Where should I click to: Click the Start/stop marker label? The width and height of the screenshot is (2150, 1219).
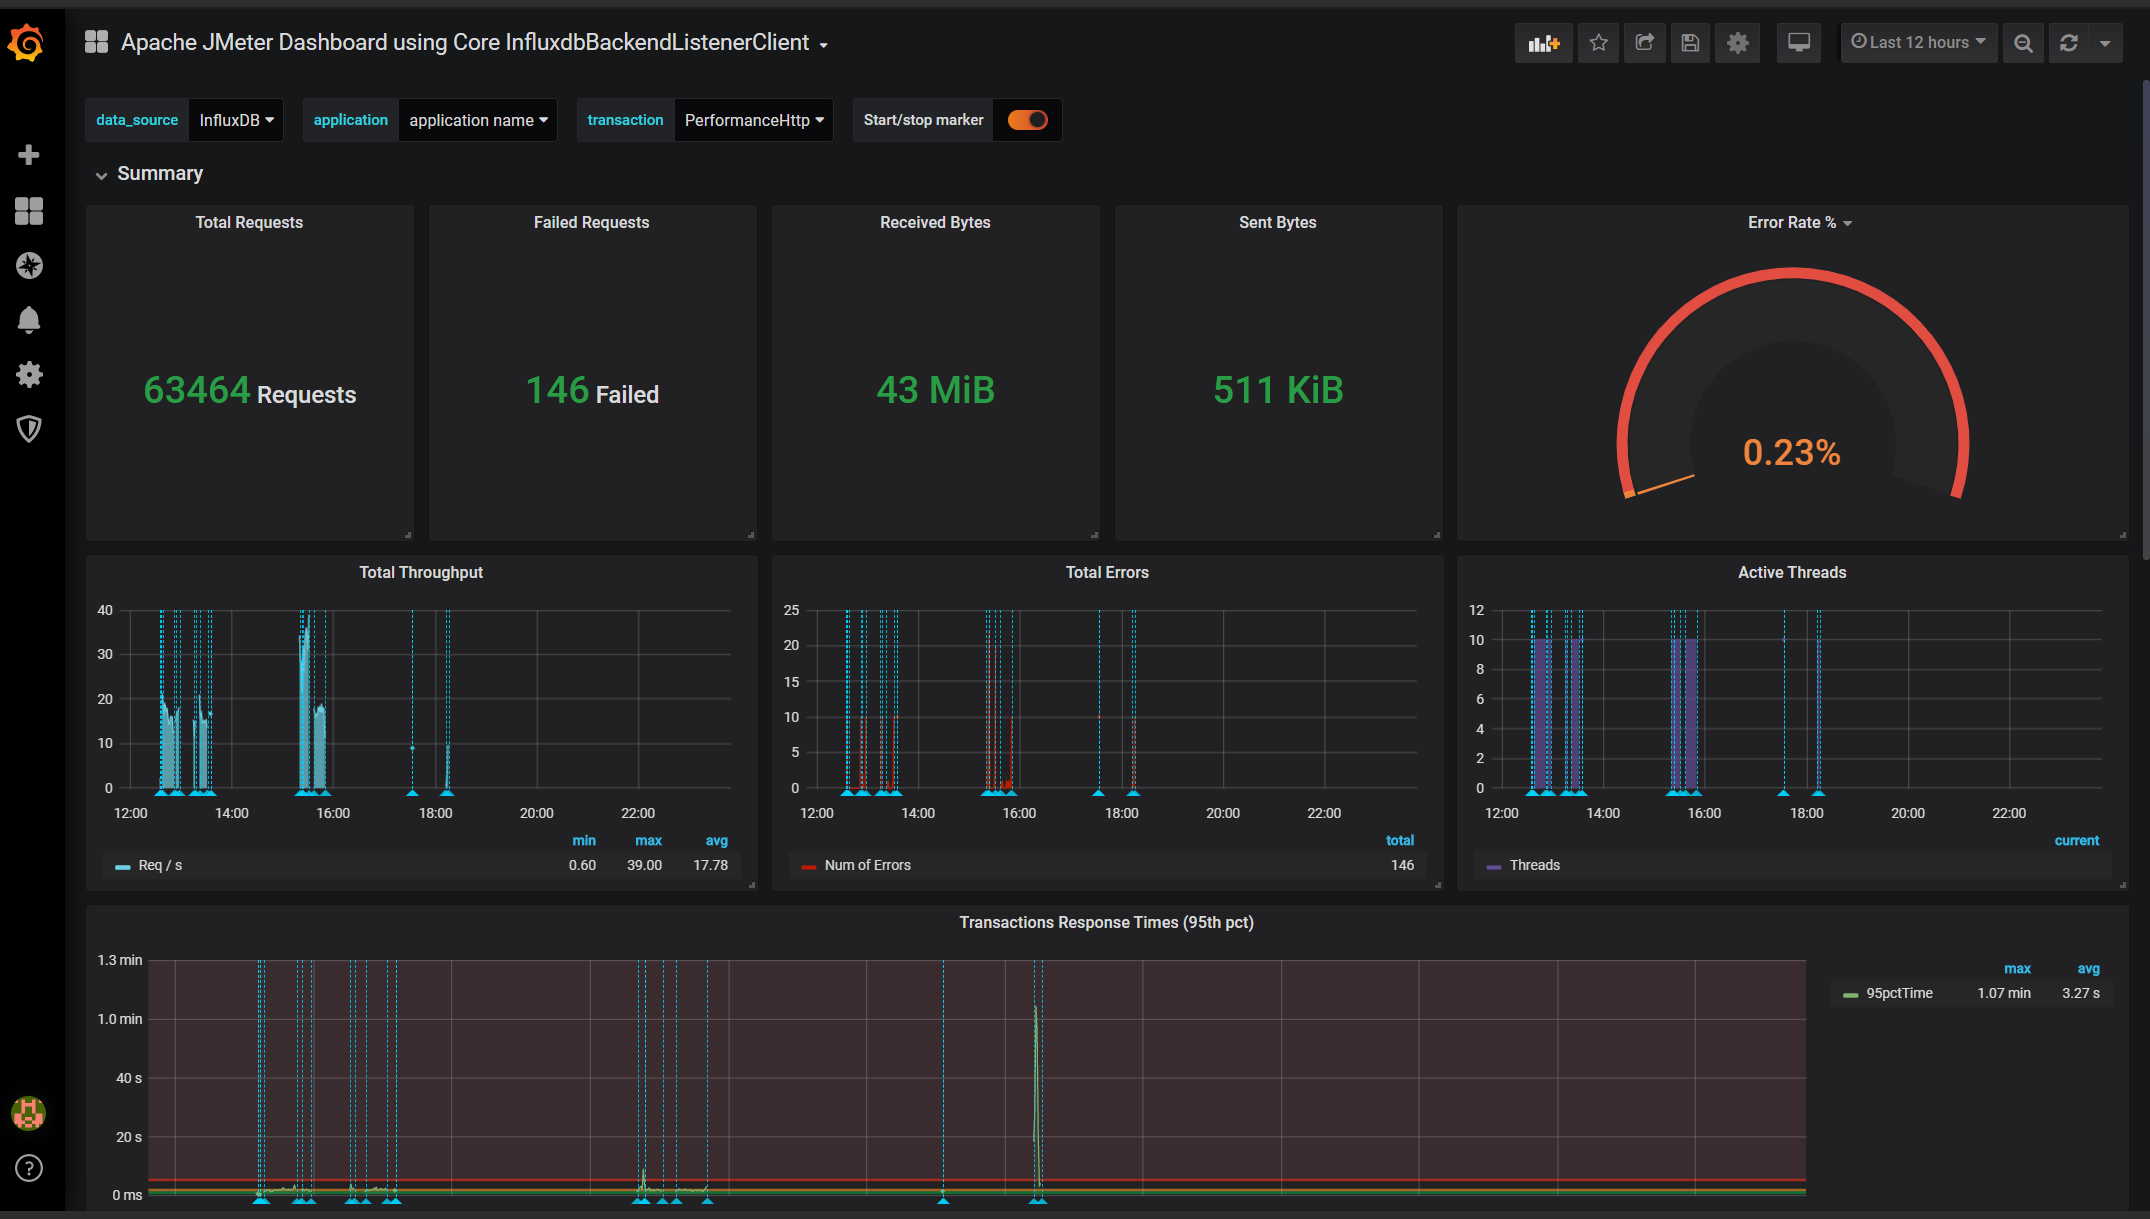(923, 120)
